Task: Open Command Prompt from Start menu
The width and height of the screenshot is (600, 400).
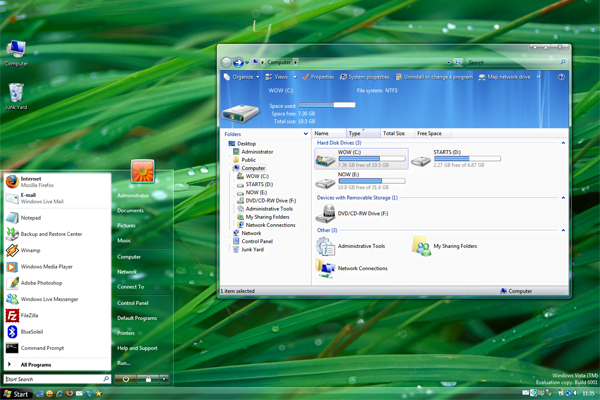Action: click(x=57, y=348)
